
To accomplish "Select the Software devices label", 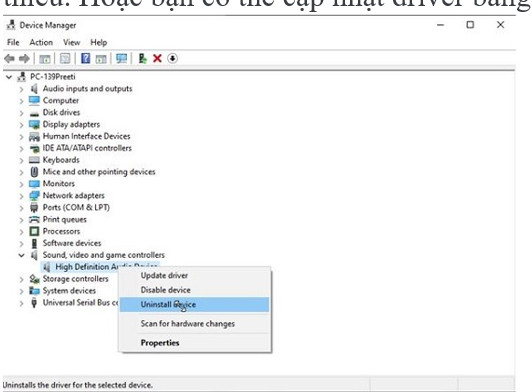I will pos(72,243).
